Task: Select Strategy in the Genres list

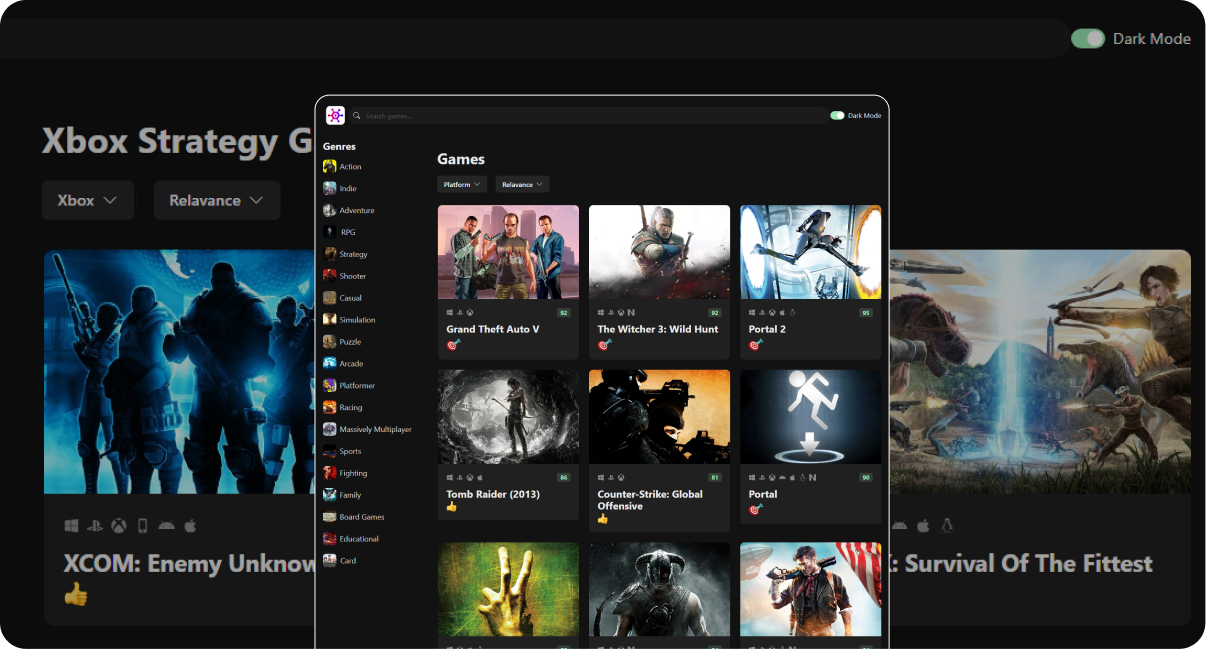Action: (x=353, y=254)
